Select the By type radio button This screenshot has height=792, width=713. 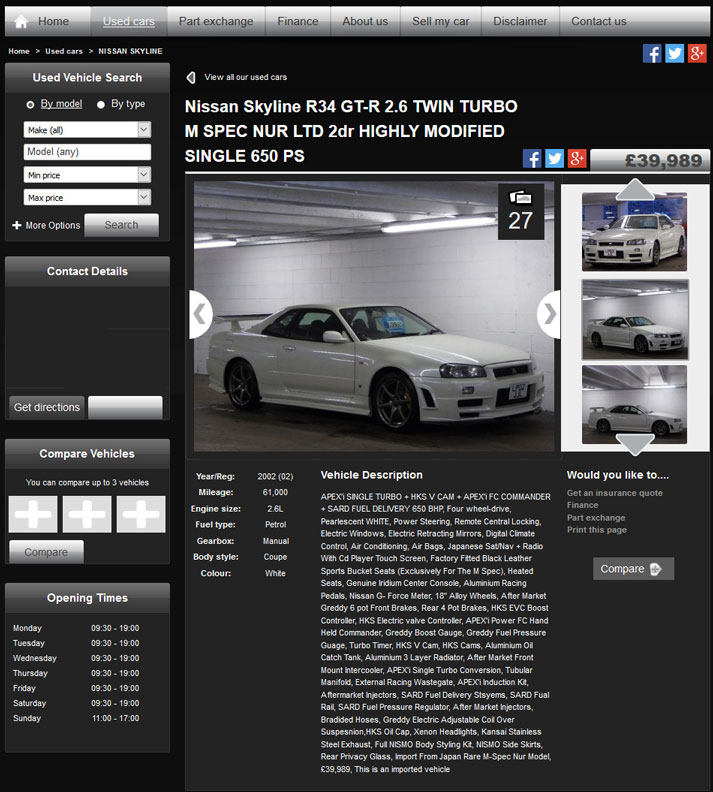(x=101, y=105)
